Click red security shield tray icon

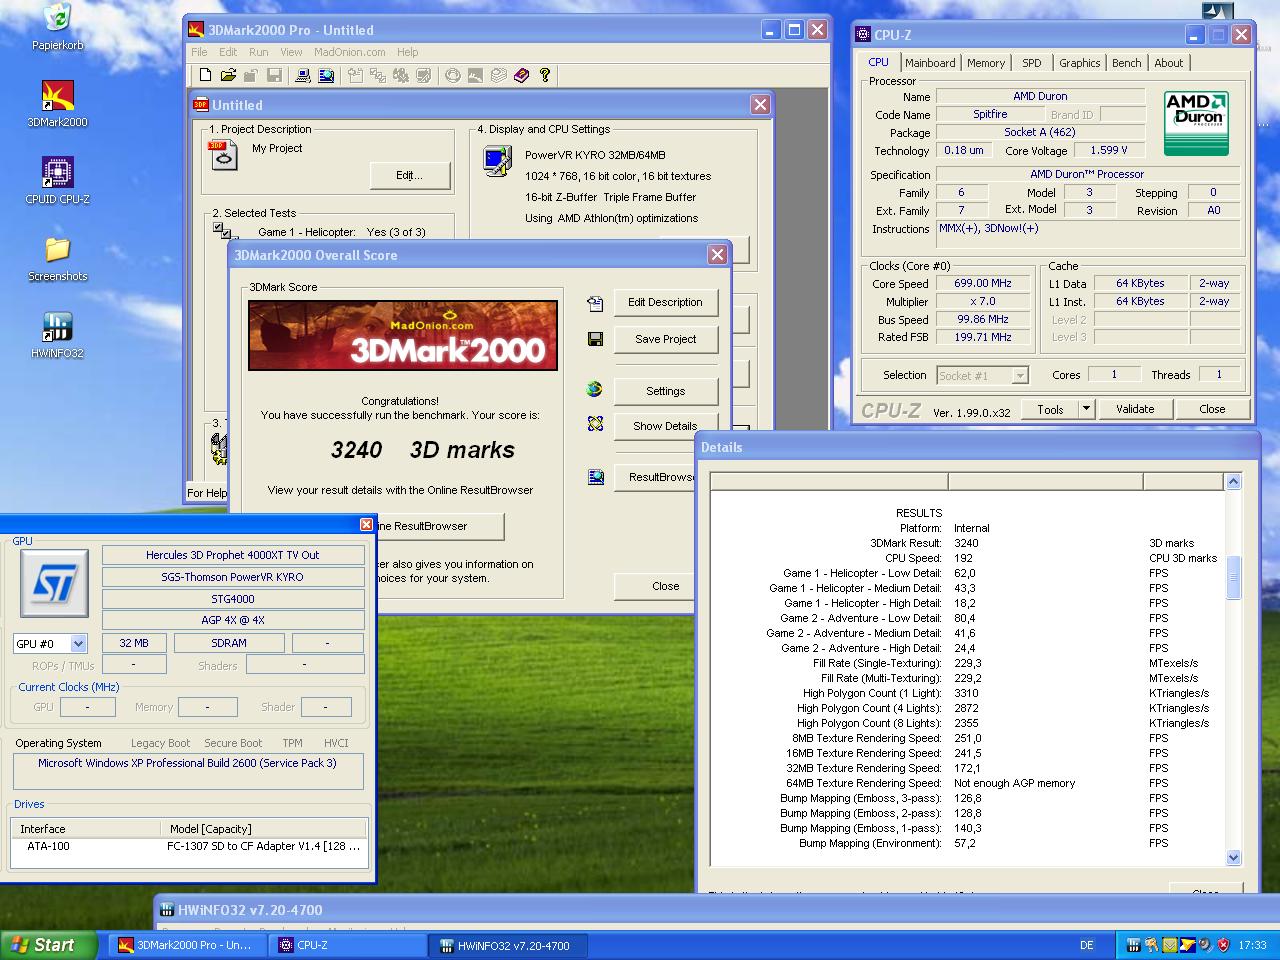(1223, 945)
